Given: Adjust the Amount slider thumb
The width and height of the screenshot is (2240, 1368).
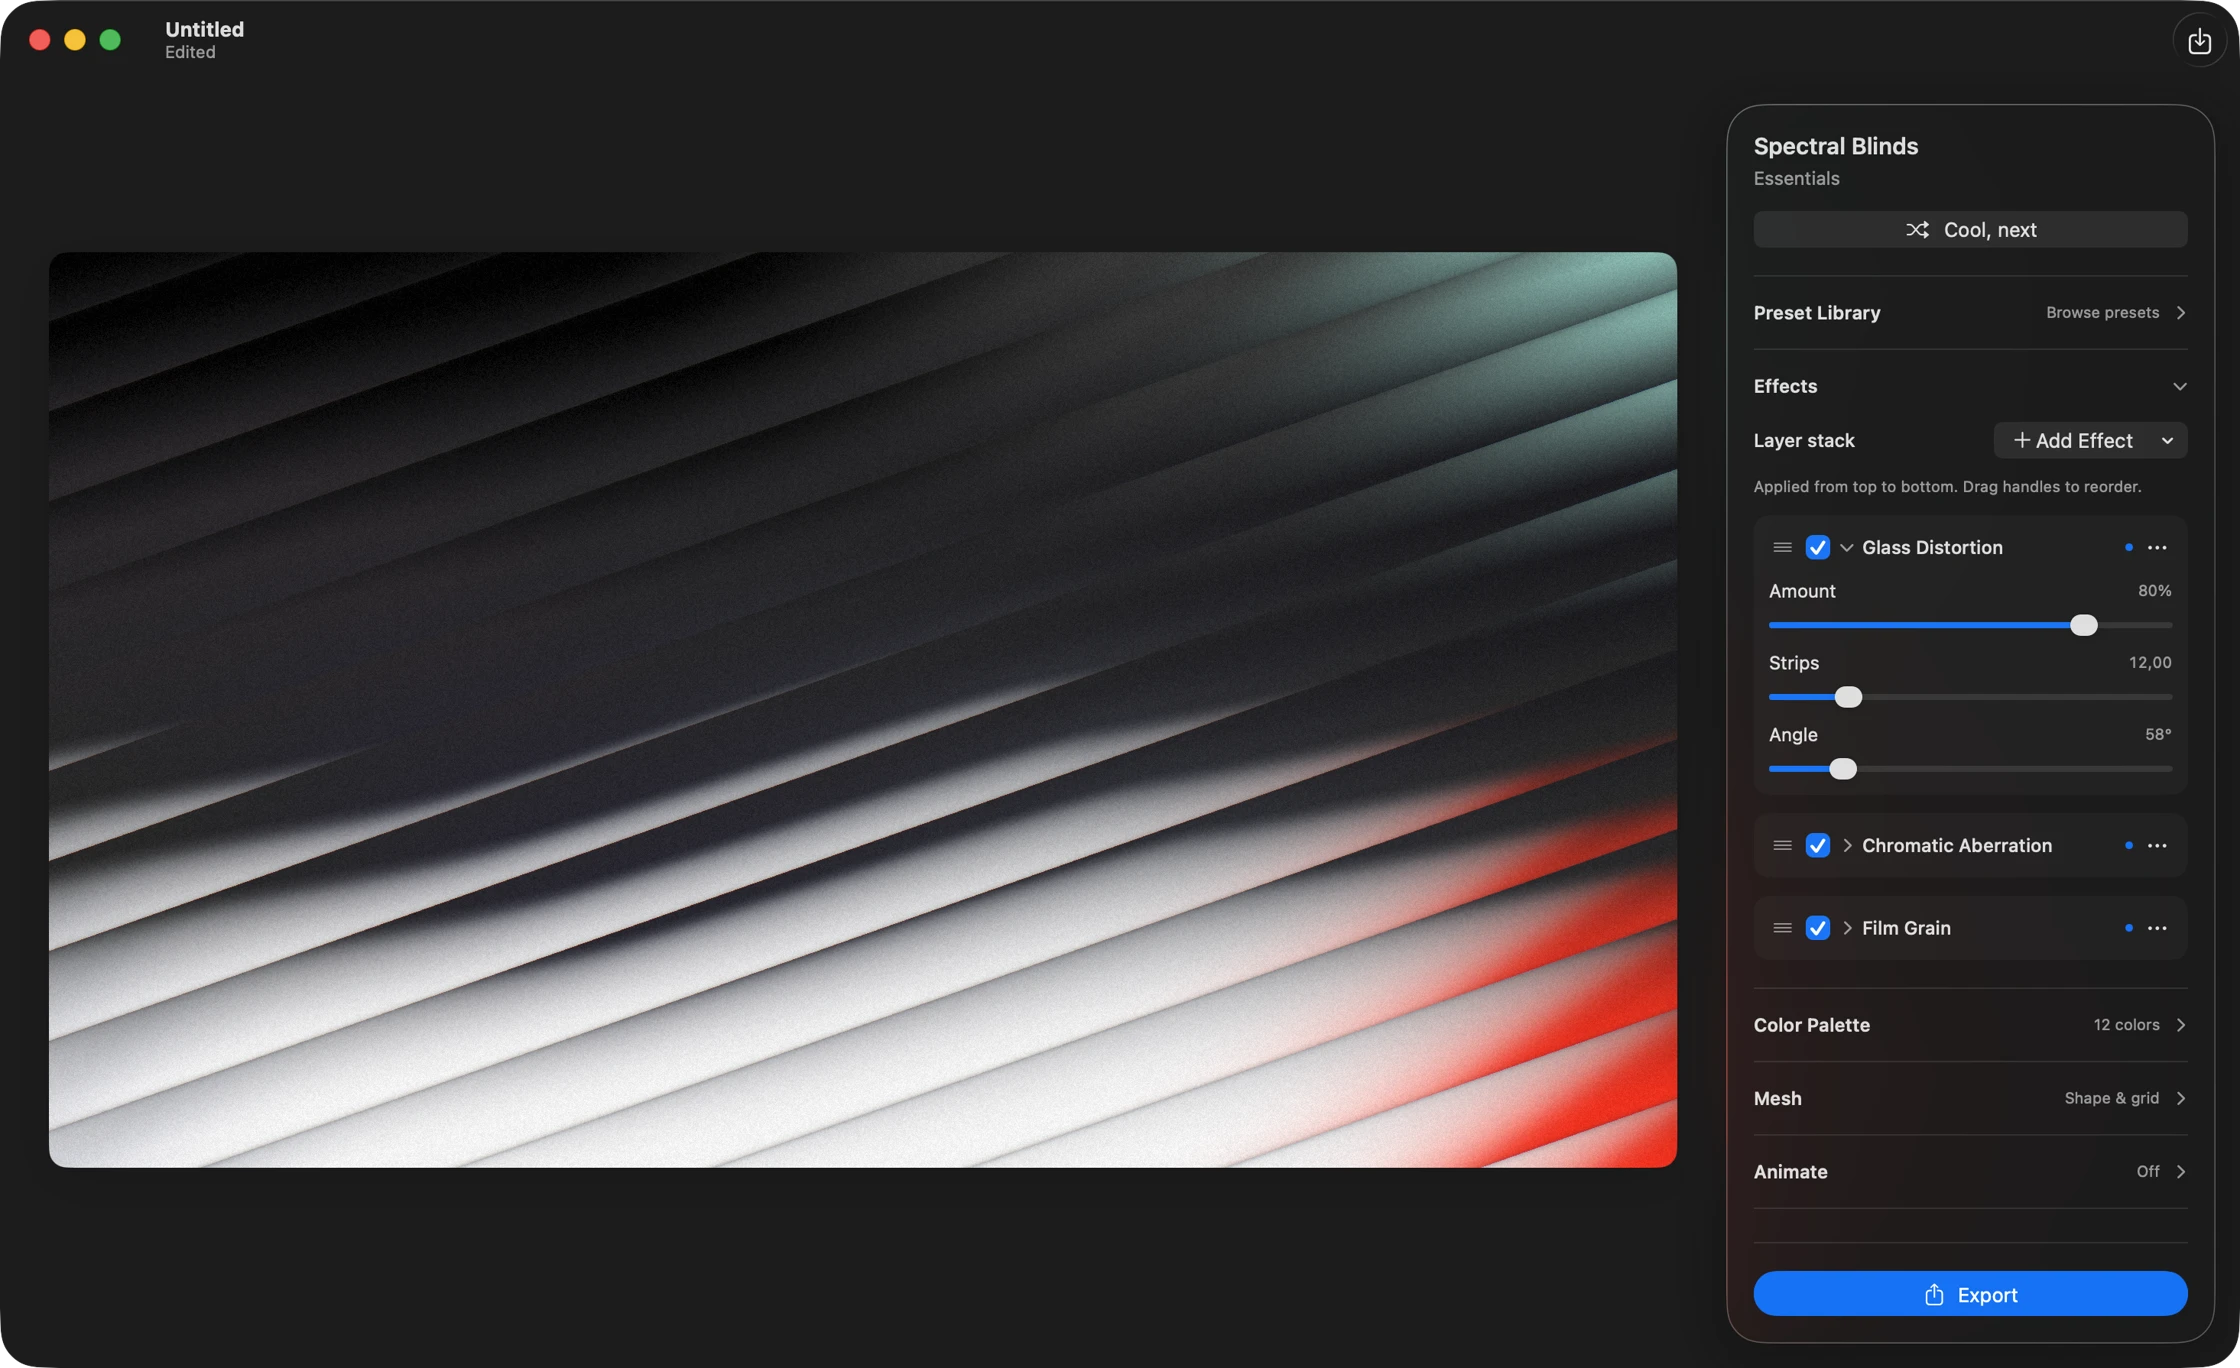Looking at the screenshot, I should 2084,625.
